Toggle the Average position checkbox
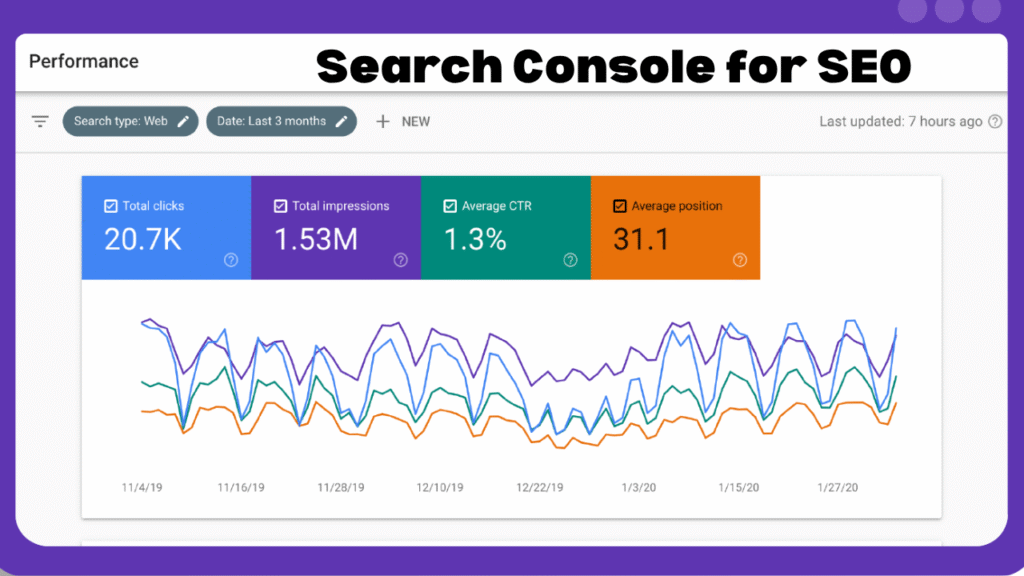 (620, 206)
